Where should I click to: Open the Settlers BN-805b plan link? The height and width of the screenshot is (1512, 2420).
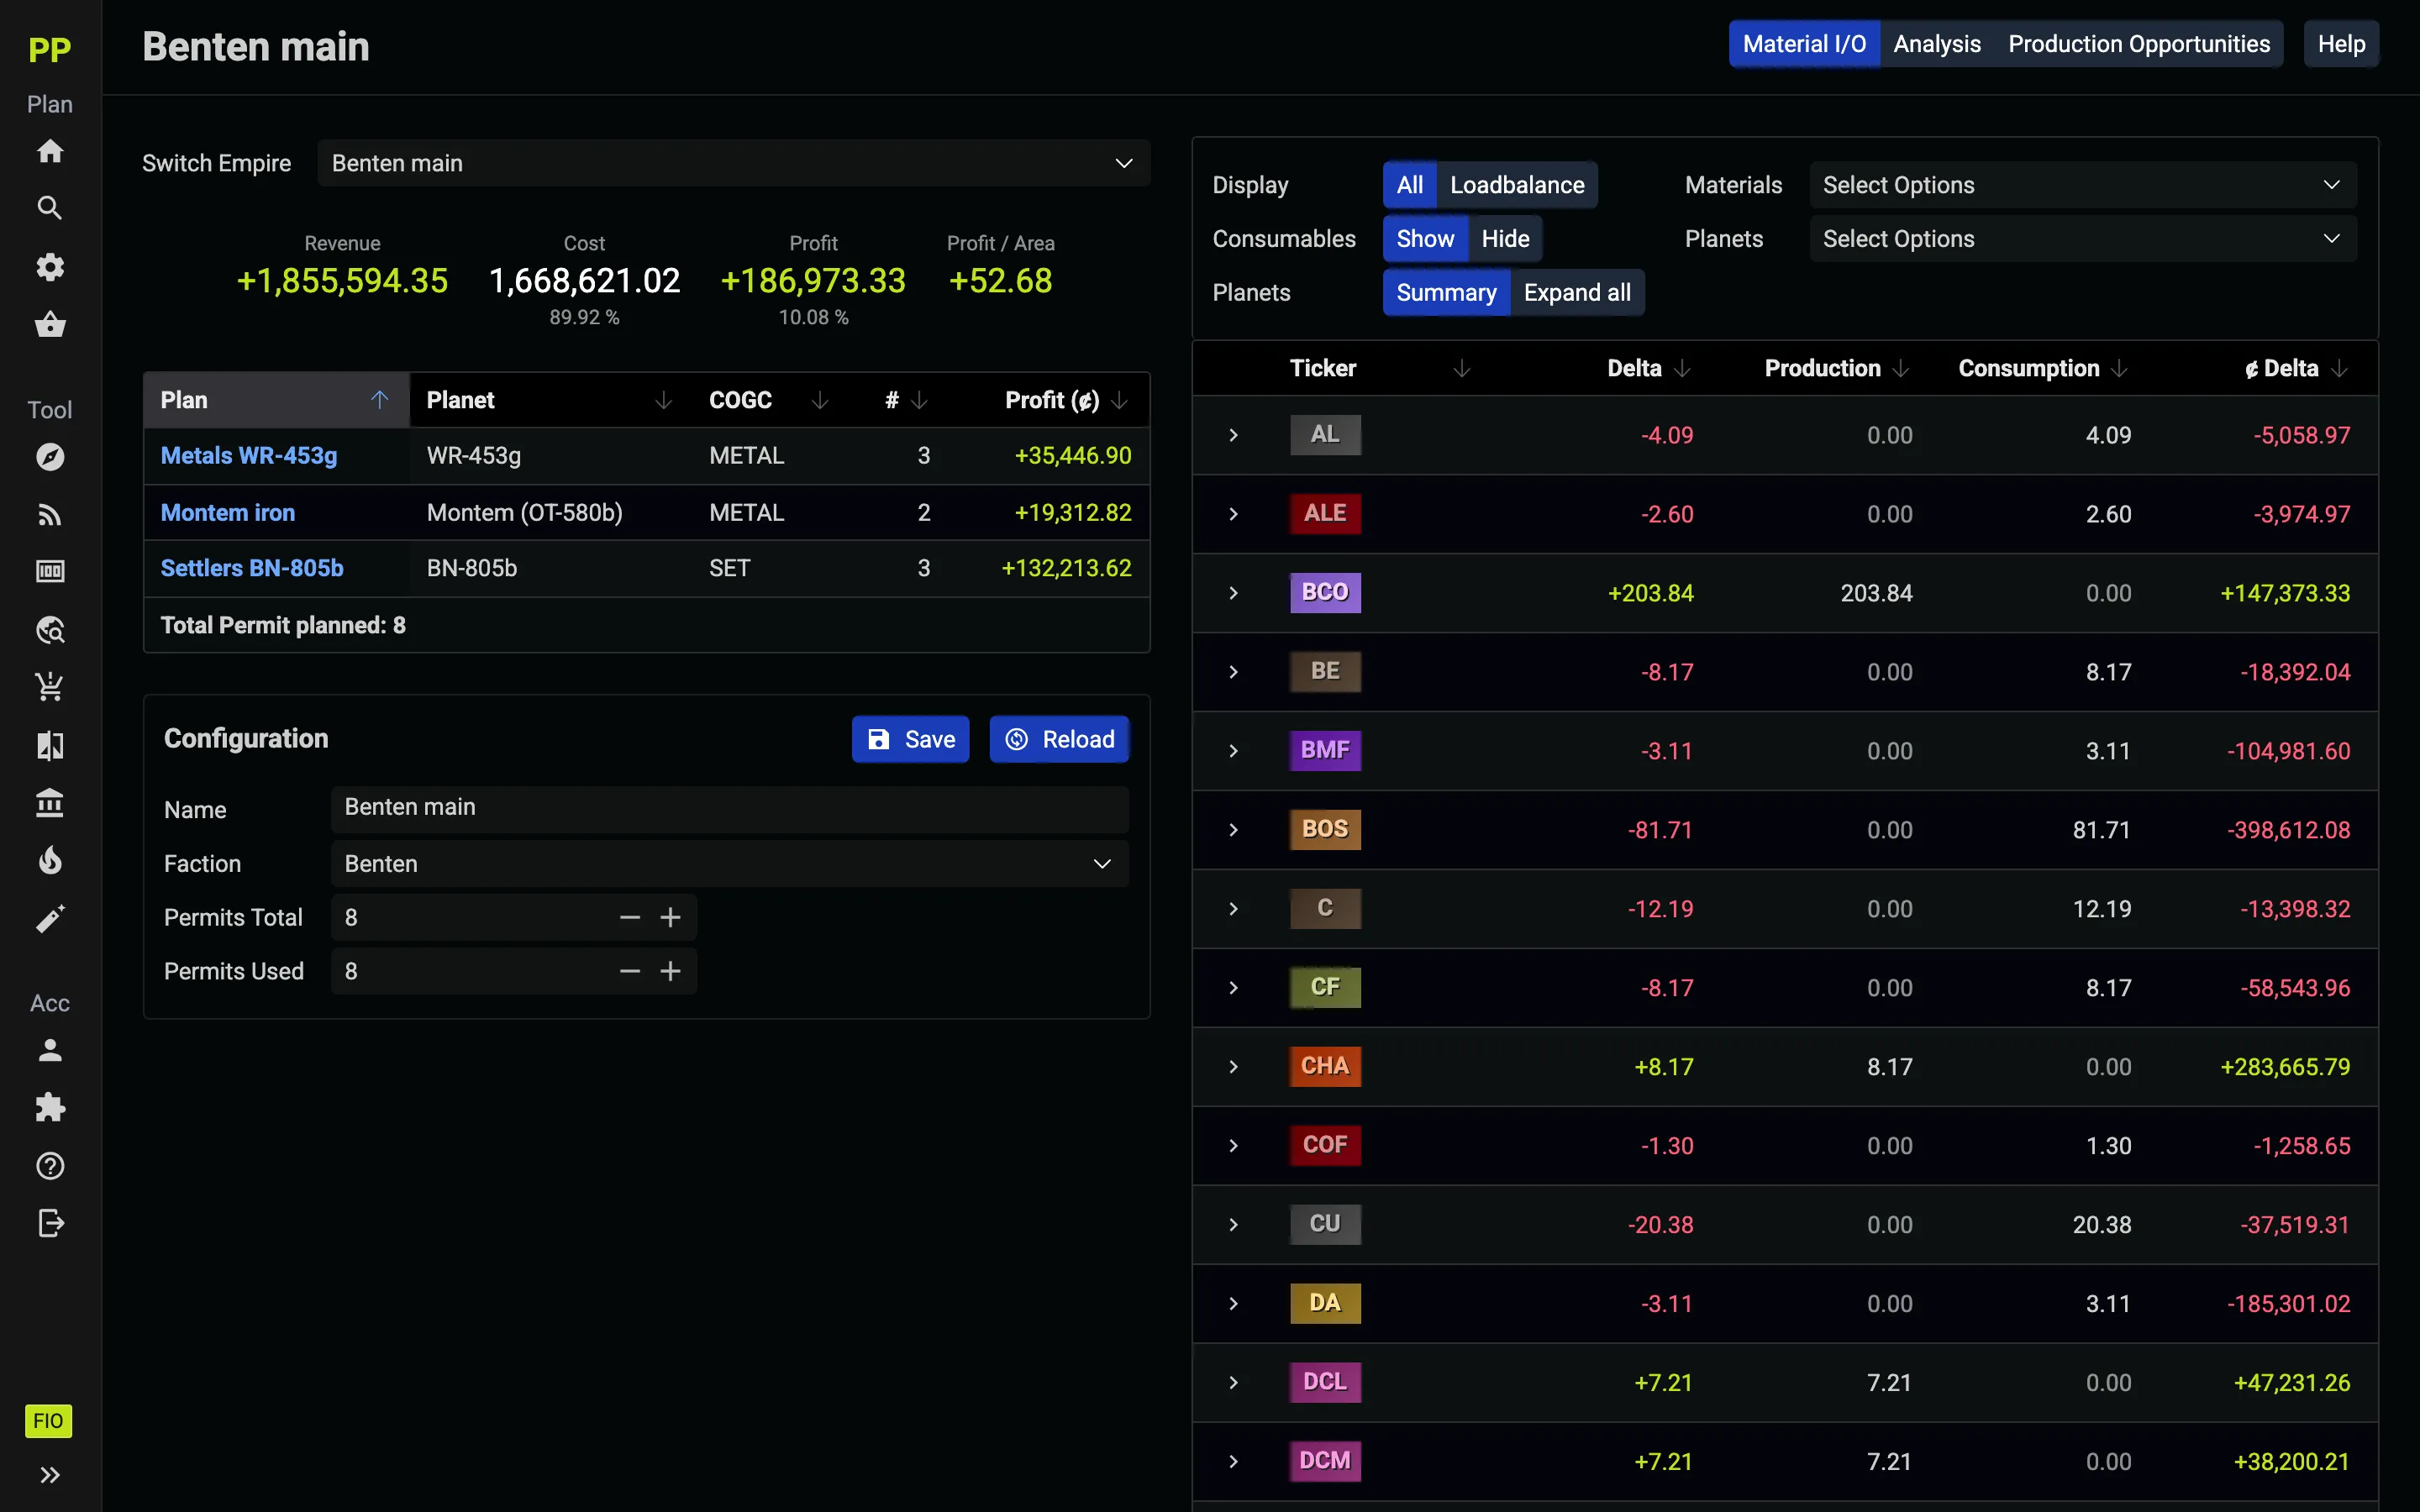(x=252, y=568)
